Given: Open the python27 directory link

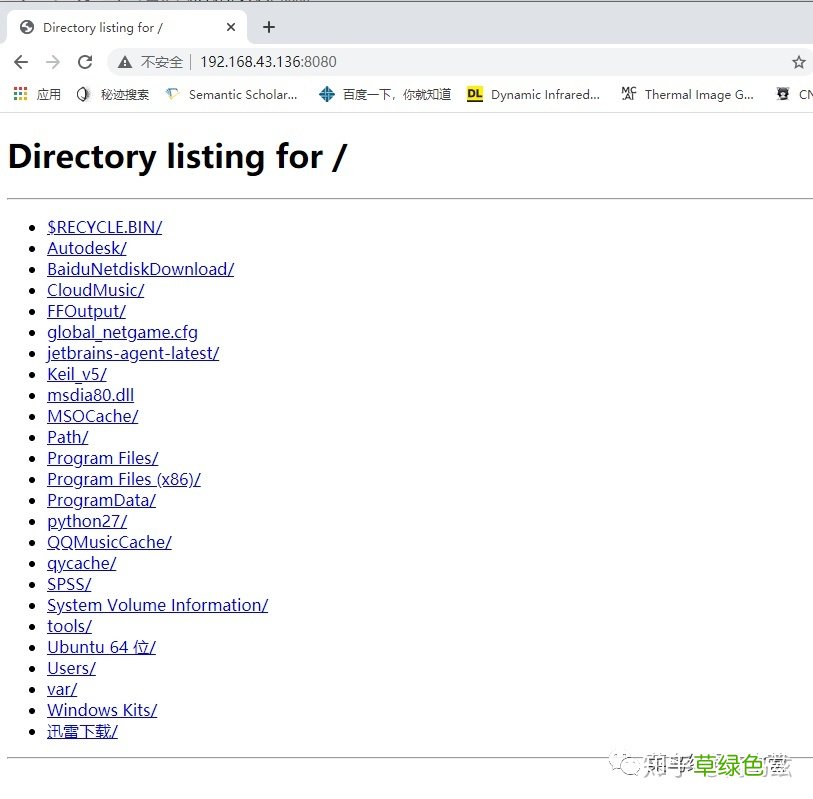Looking at the screenshot, I should [x=86, y=521].
